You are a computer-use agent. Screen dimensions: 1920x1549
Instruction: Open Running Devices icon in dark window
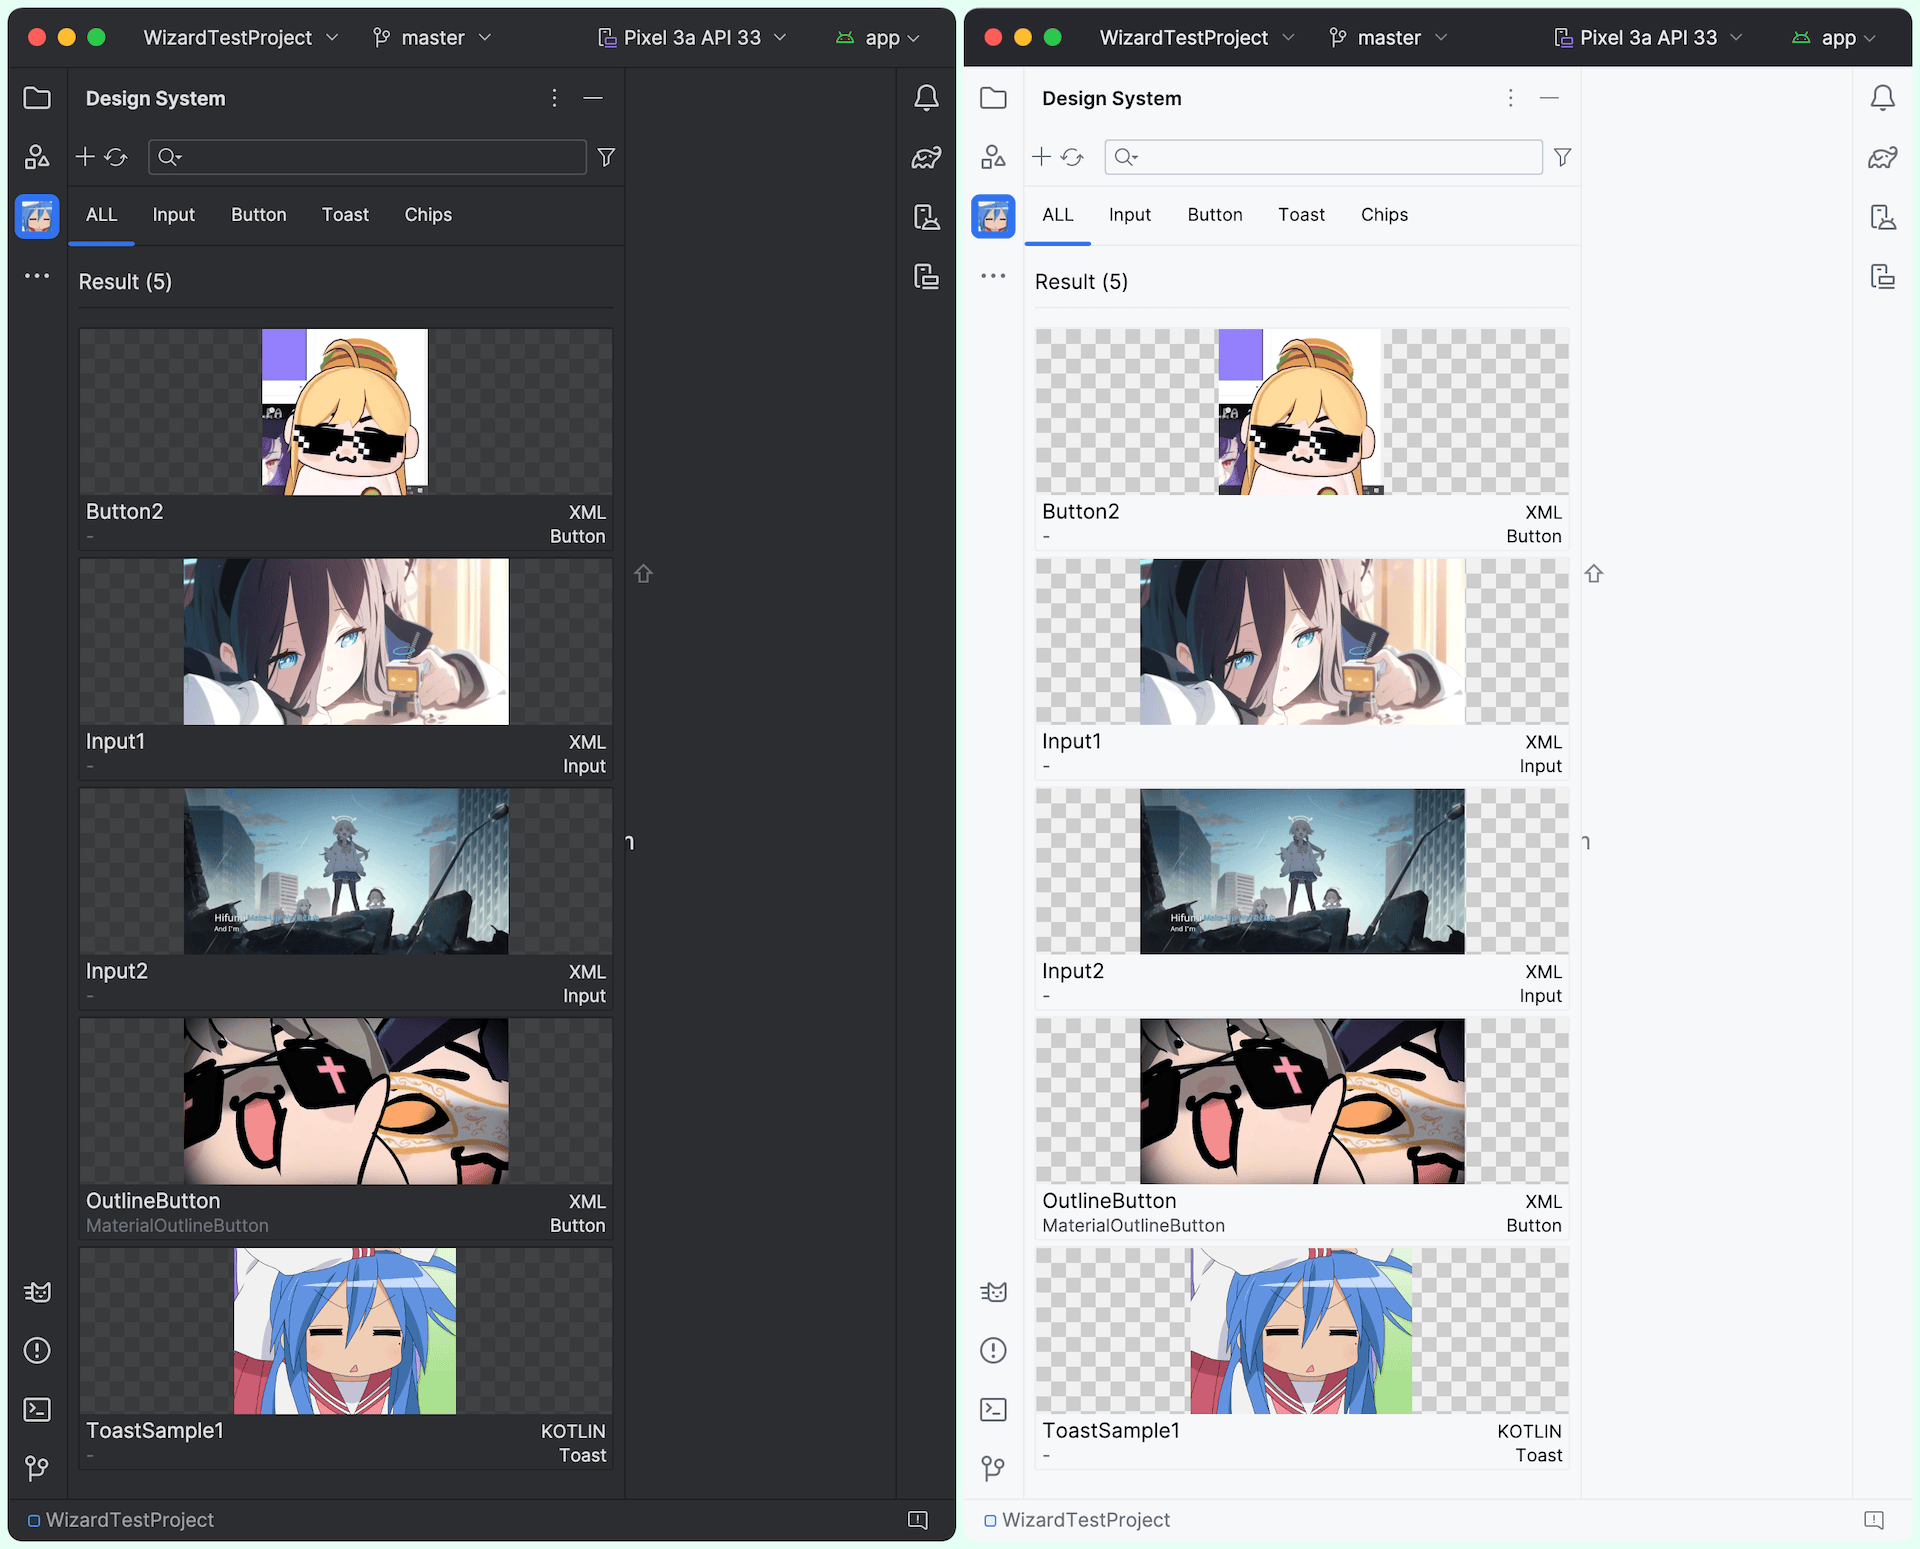tap(927, 276)
